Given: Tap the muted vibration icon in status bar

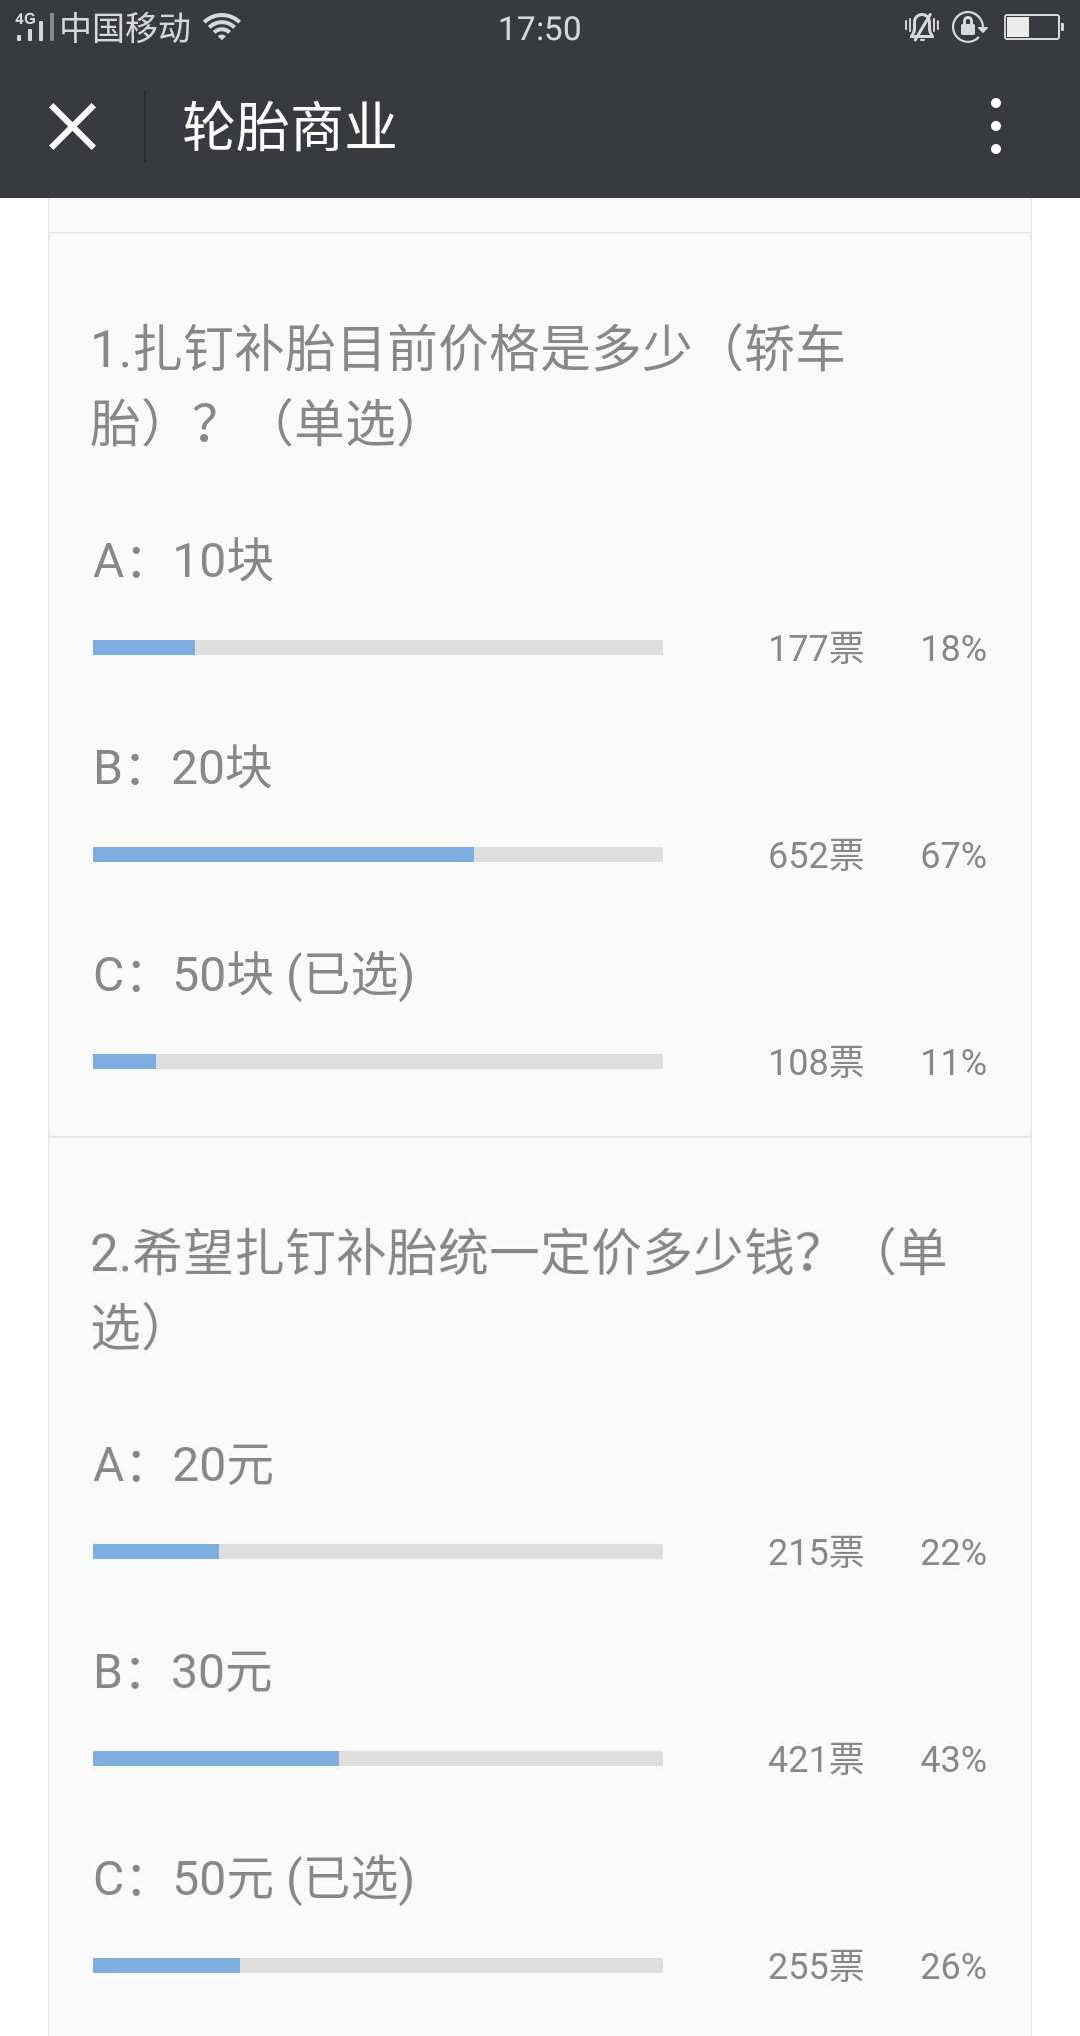Looking at the screenshot, I should pyautogui.click(x=921, y=27).
